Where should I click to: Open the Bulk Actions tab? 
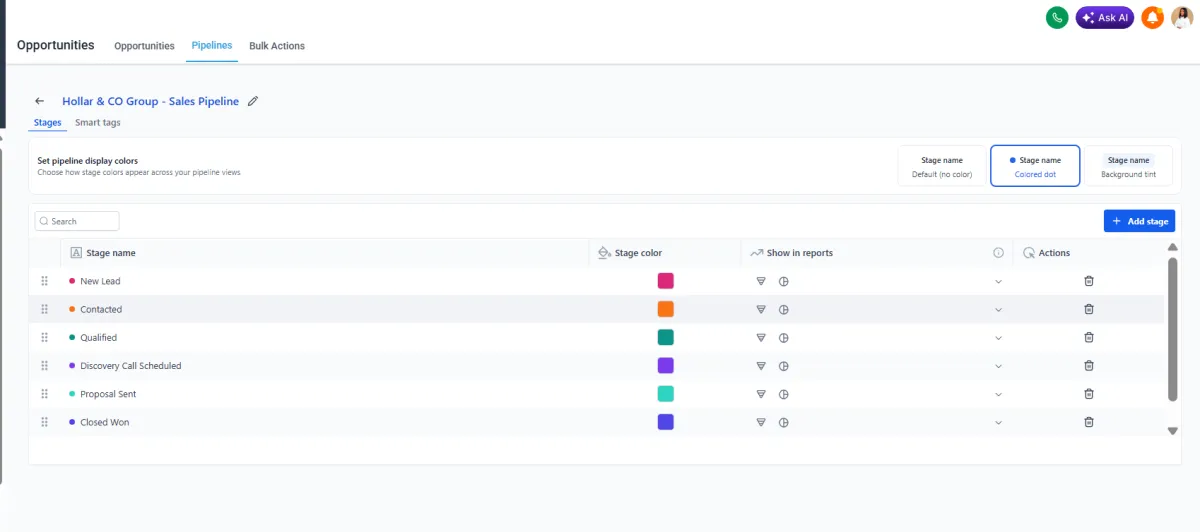pos(277,46)
